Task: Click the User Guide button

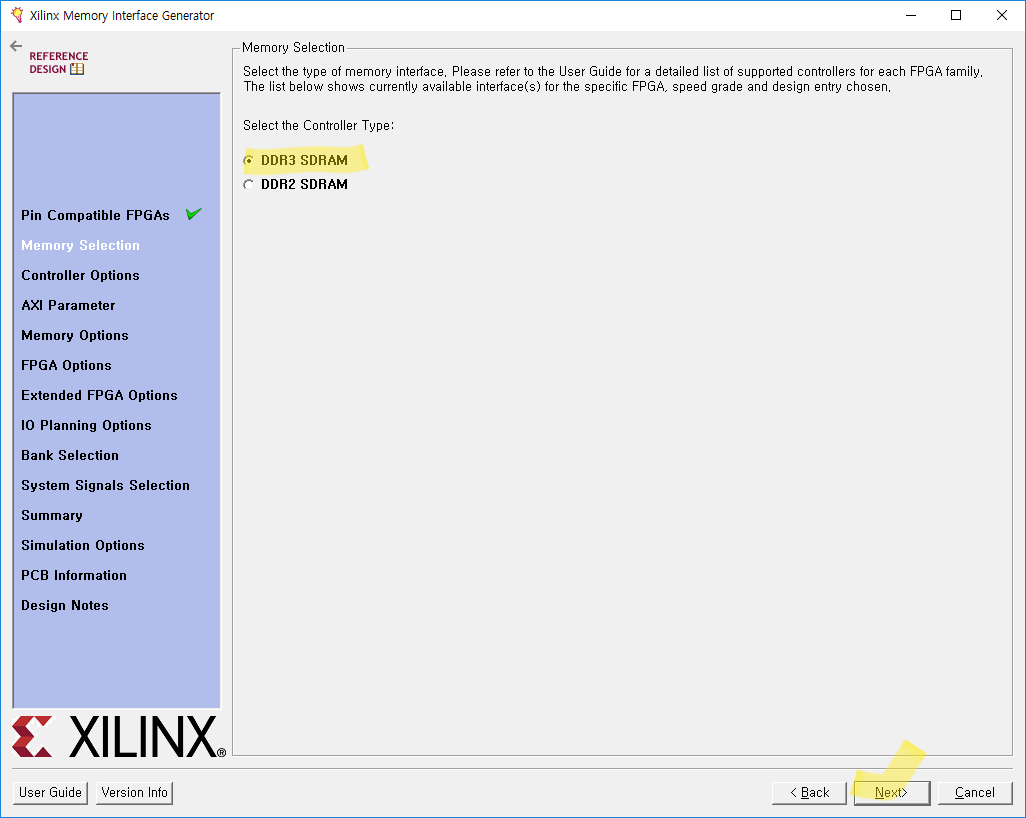Action: 50,792
